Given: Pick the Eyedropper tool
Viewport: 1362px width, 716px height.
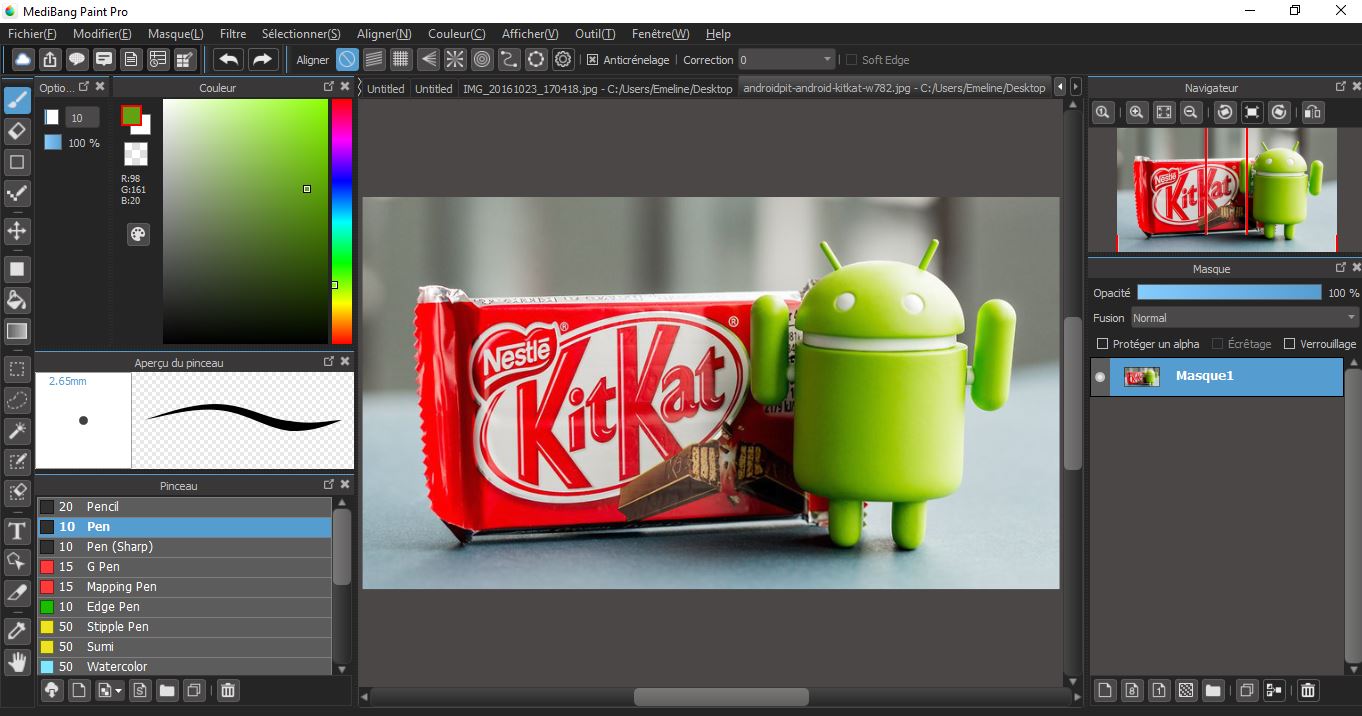Looking at the screenshot, I should 17,630.
